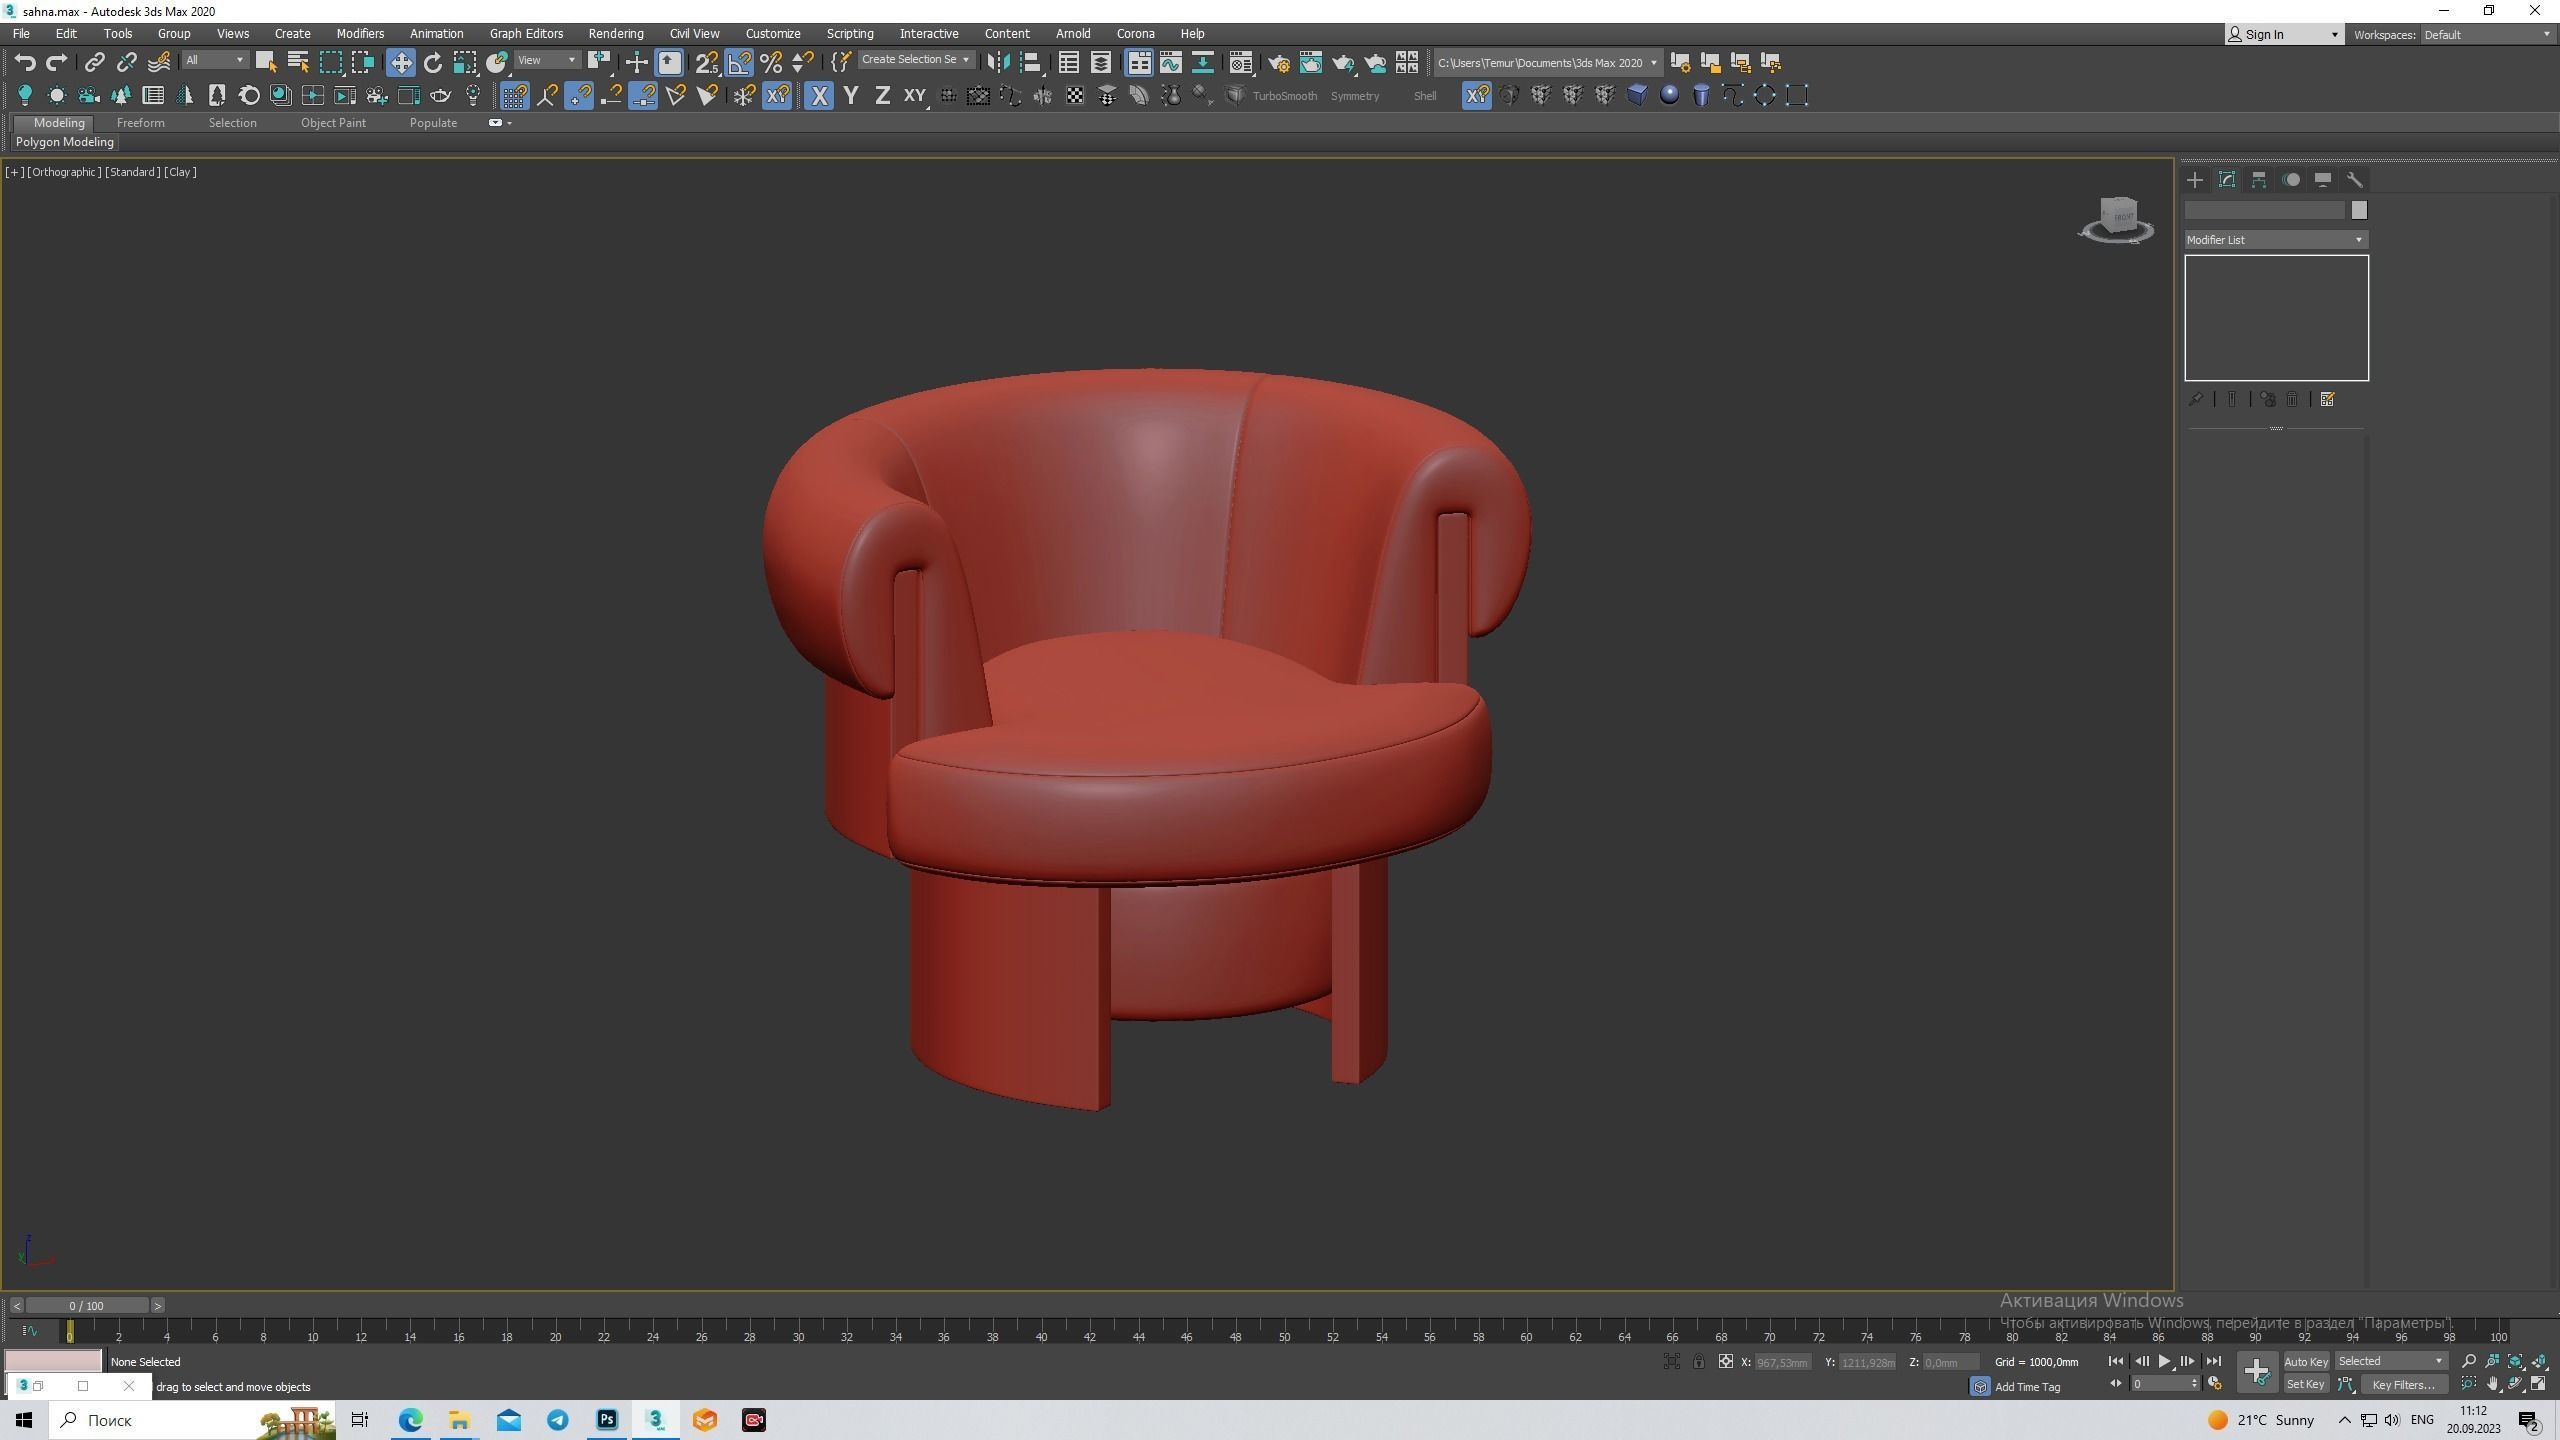Click the Zoom Extents All icon

2539,1361
